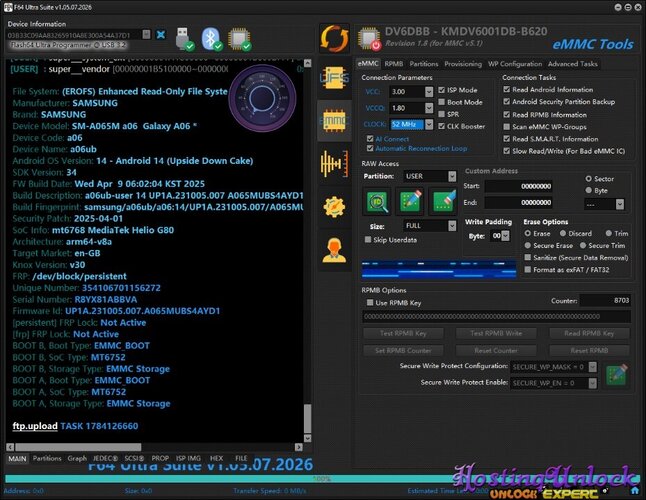Image resolution: width=646 pixels, height=500 pixels.
Task: Toggle Read S.M.A.R.T. Information checkbox
Action: [x=507, y=139]
